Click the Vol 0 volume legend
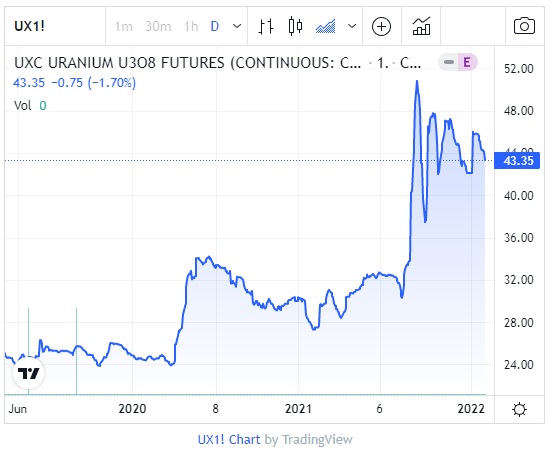Image resolution: width=559 pixels, height=454 pixels. (x=30, y=106)
